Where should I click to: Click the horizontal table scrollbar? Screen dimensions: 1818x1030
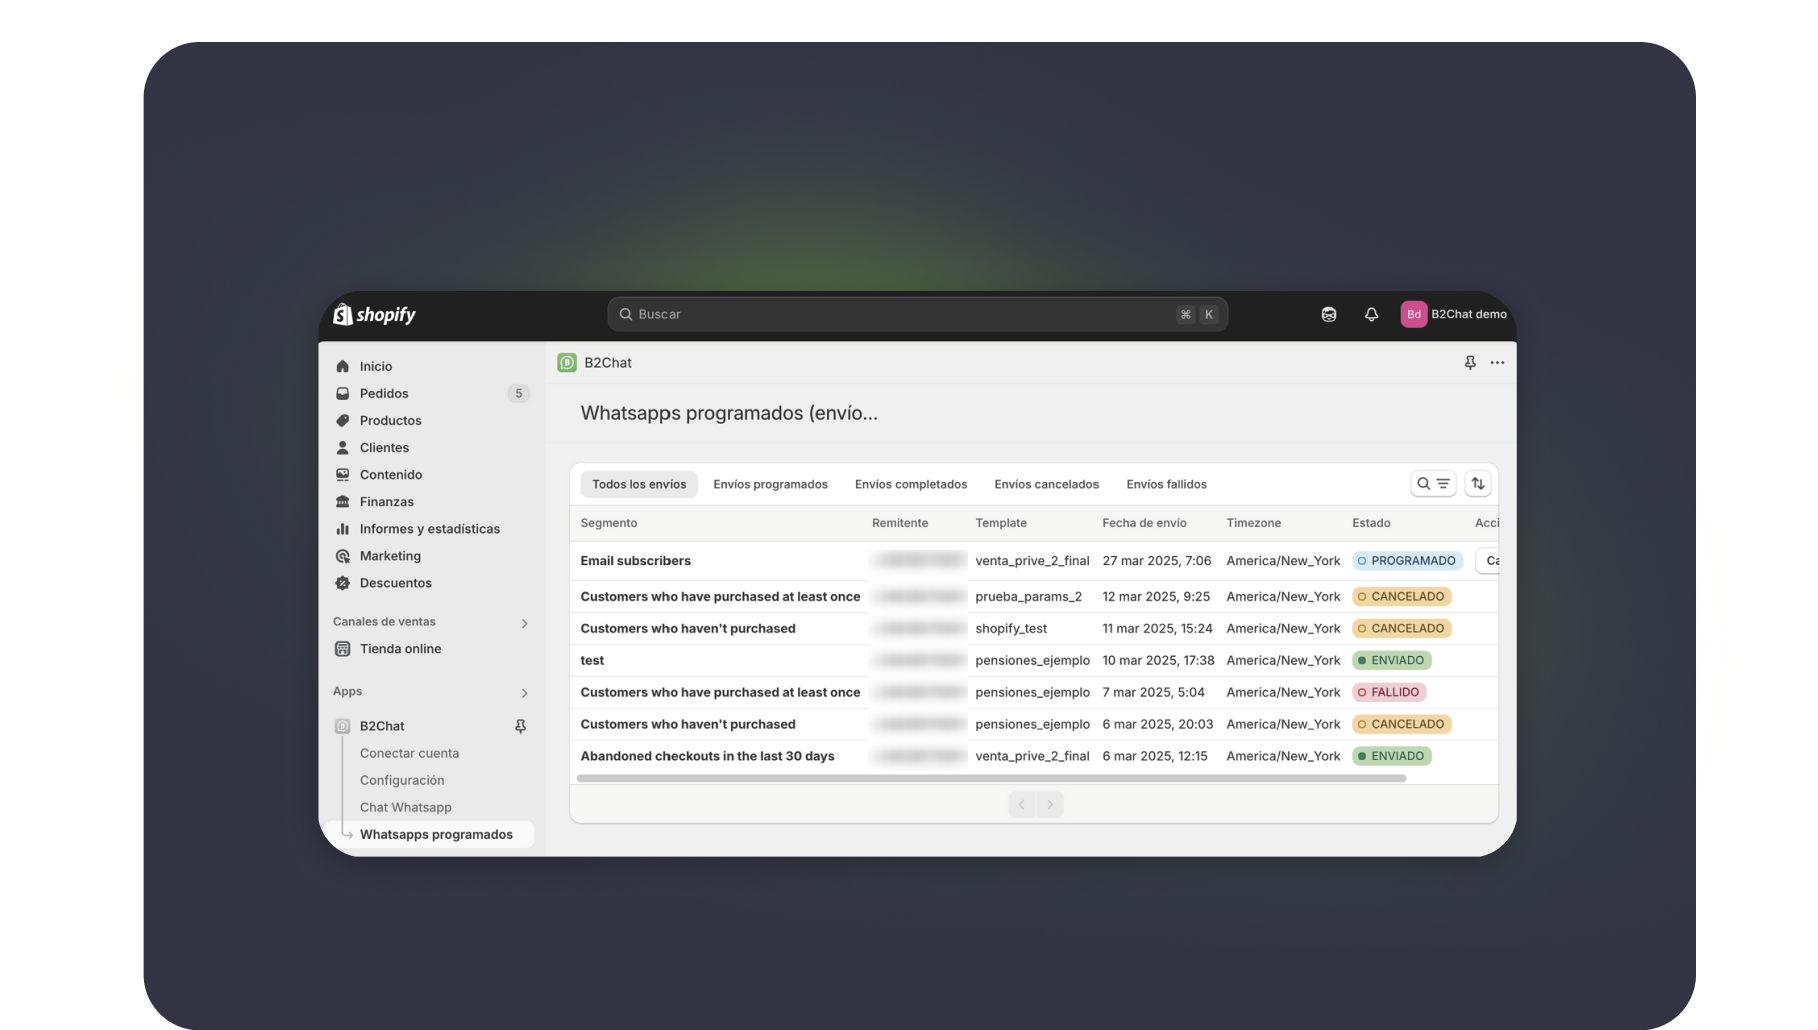tap(990, 778)
